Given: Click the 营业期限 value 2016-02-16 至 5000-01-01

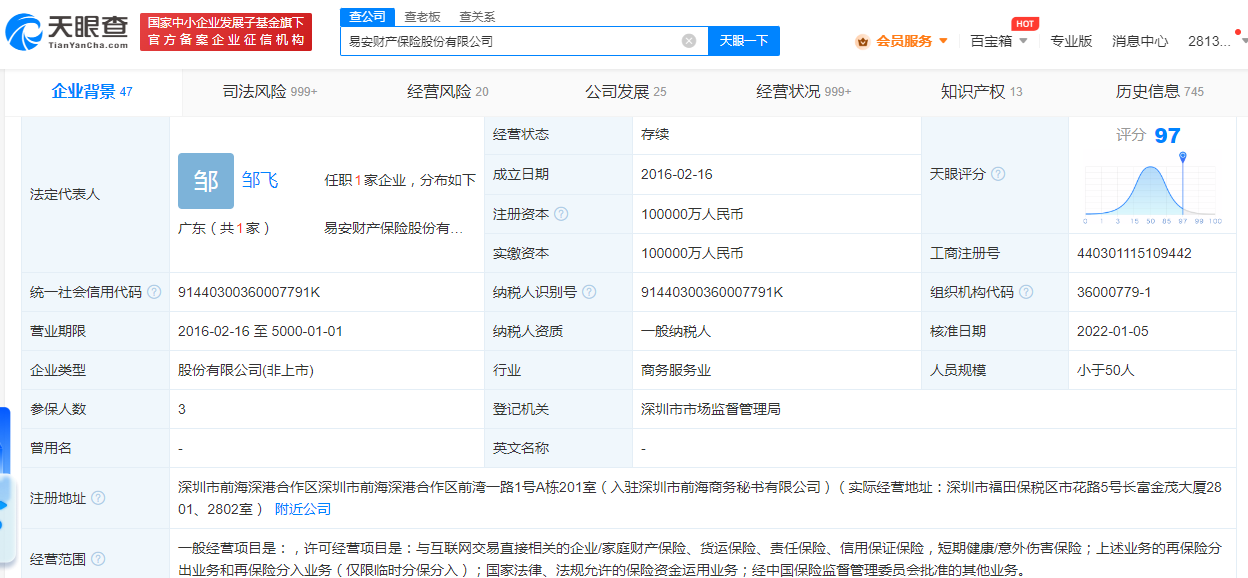Looking at the screenshot, I should click(x=260, y=331).
